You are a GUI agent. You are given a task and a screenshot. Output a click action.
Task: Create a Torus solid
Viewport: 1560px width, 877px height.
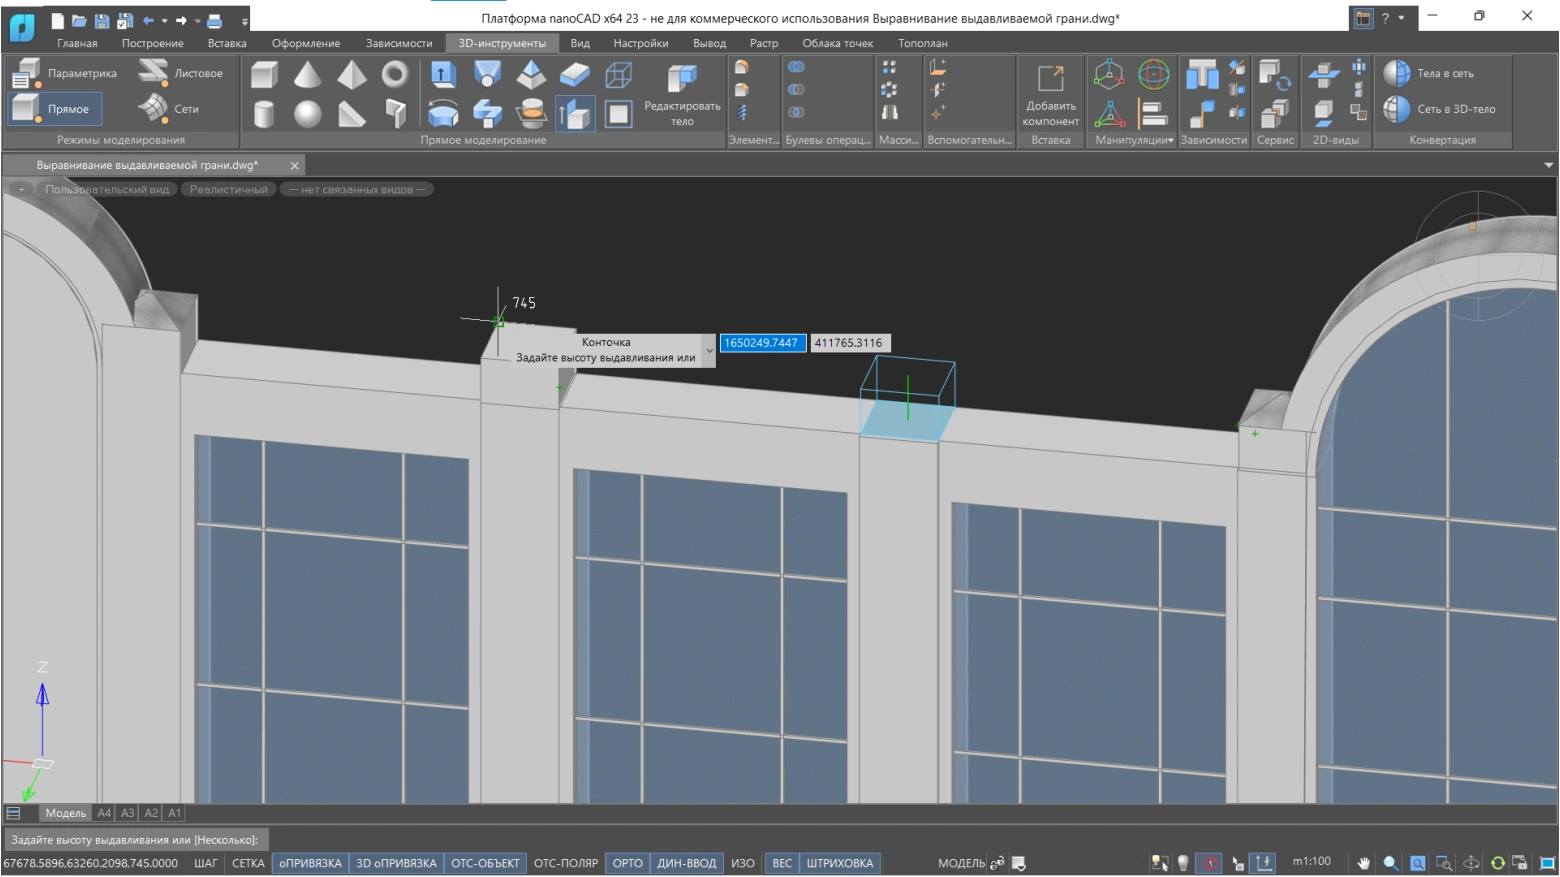(395, 75)
